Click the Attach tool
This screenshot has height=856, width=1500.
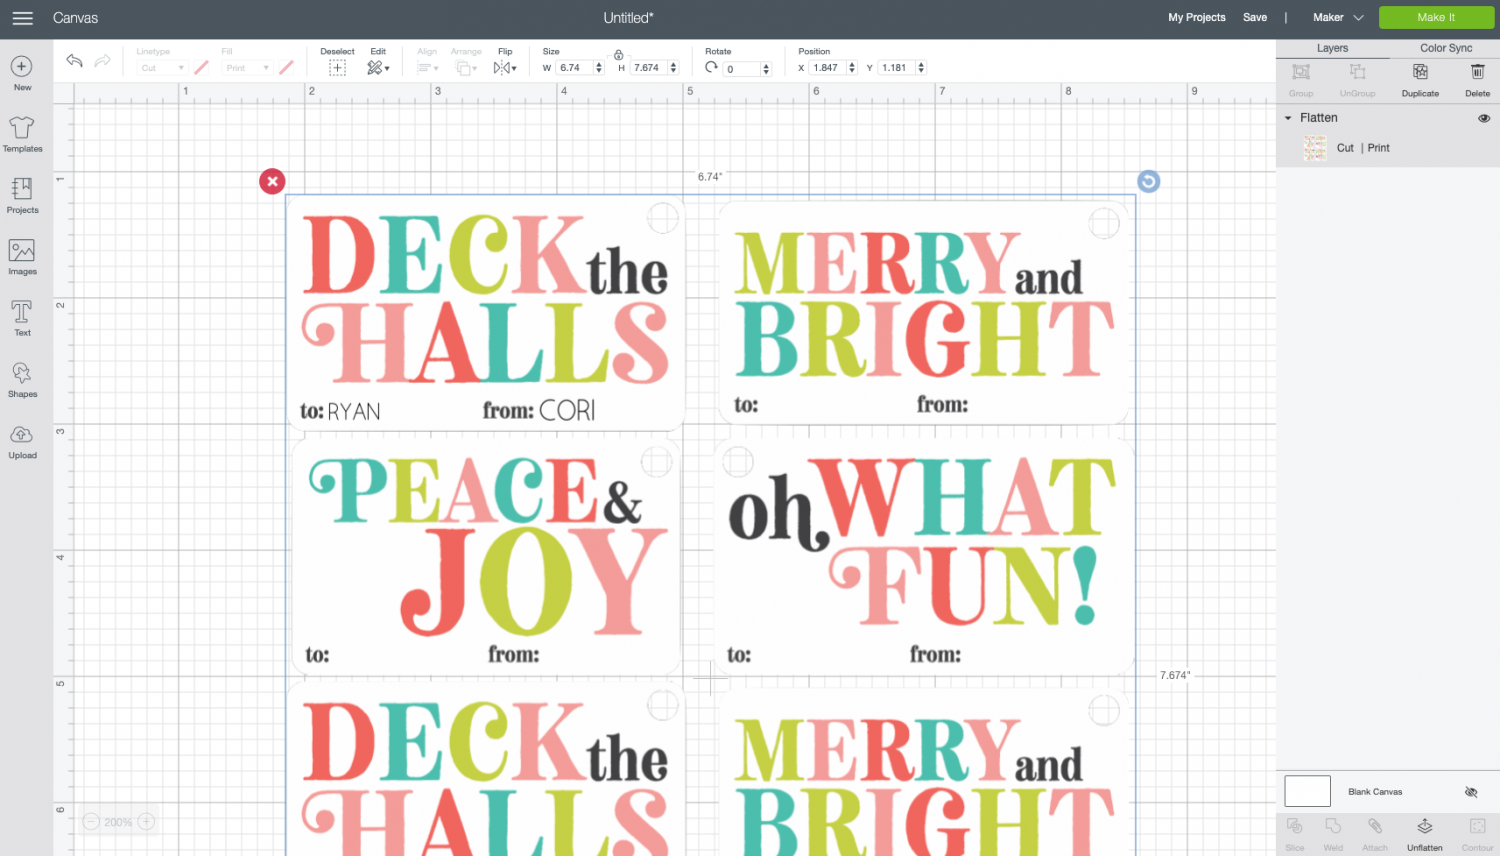coord(1375,833)
